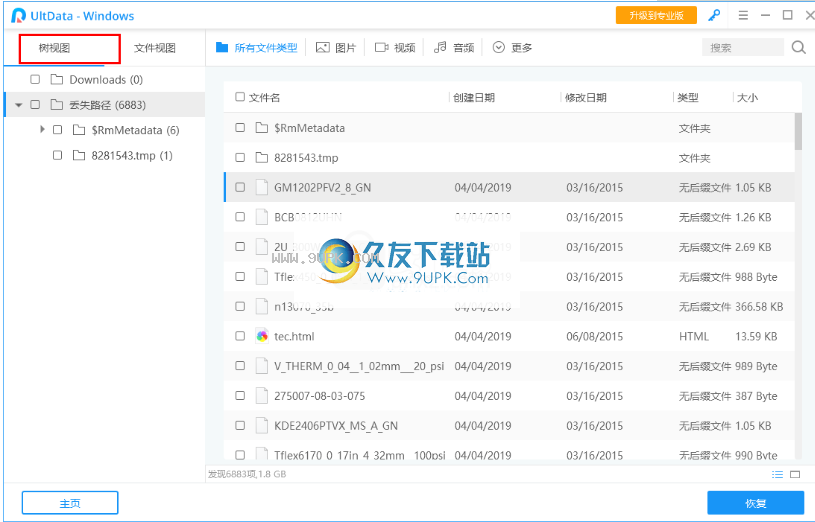Check the Downloads folder checkbox
Screen dimensions: 815x522
pos(35,80)
